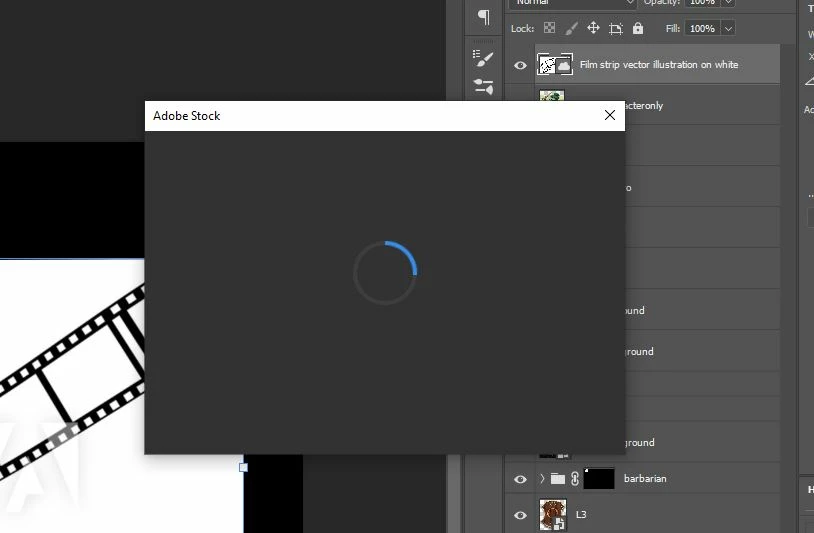Click the transform handle on the canvas
Image resolution: width=814 pixels, height=533 pixels.
pos(243,468)
